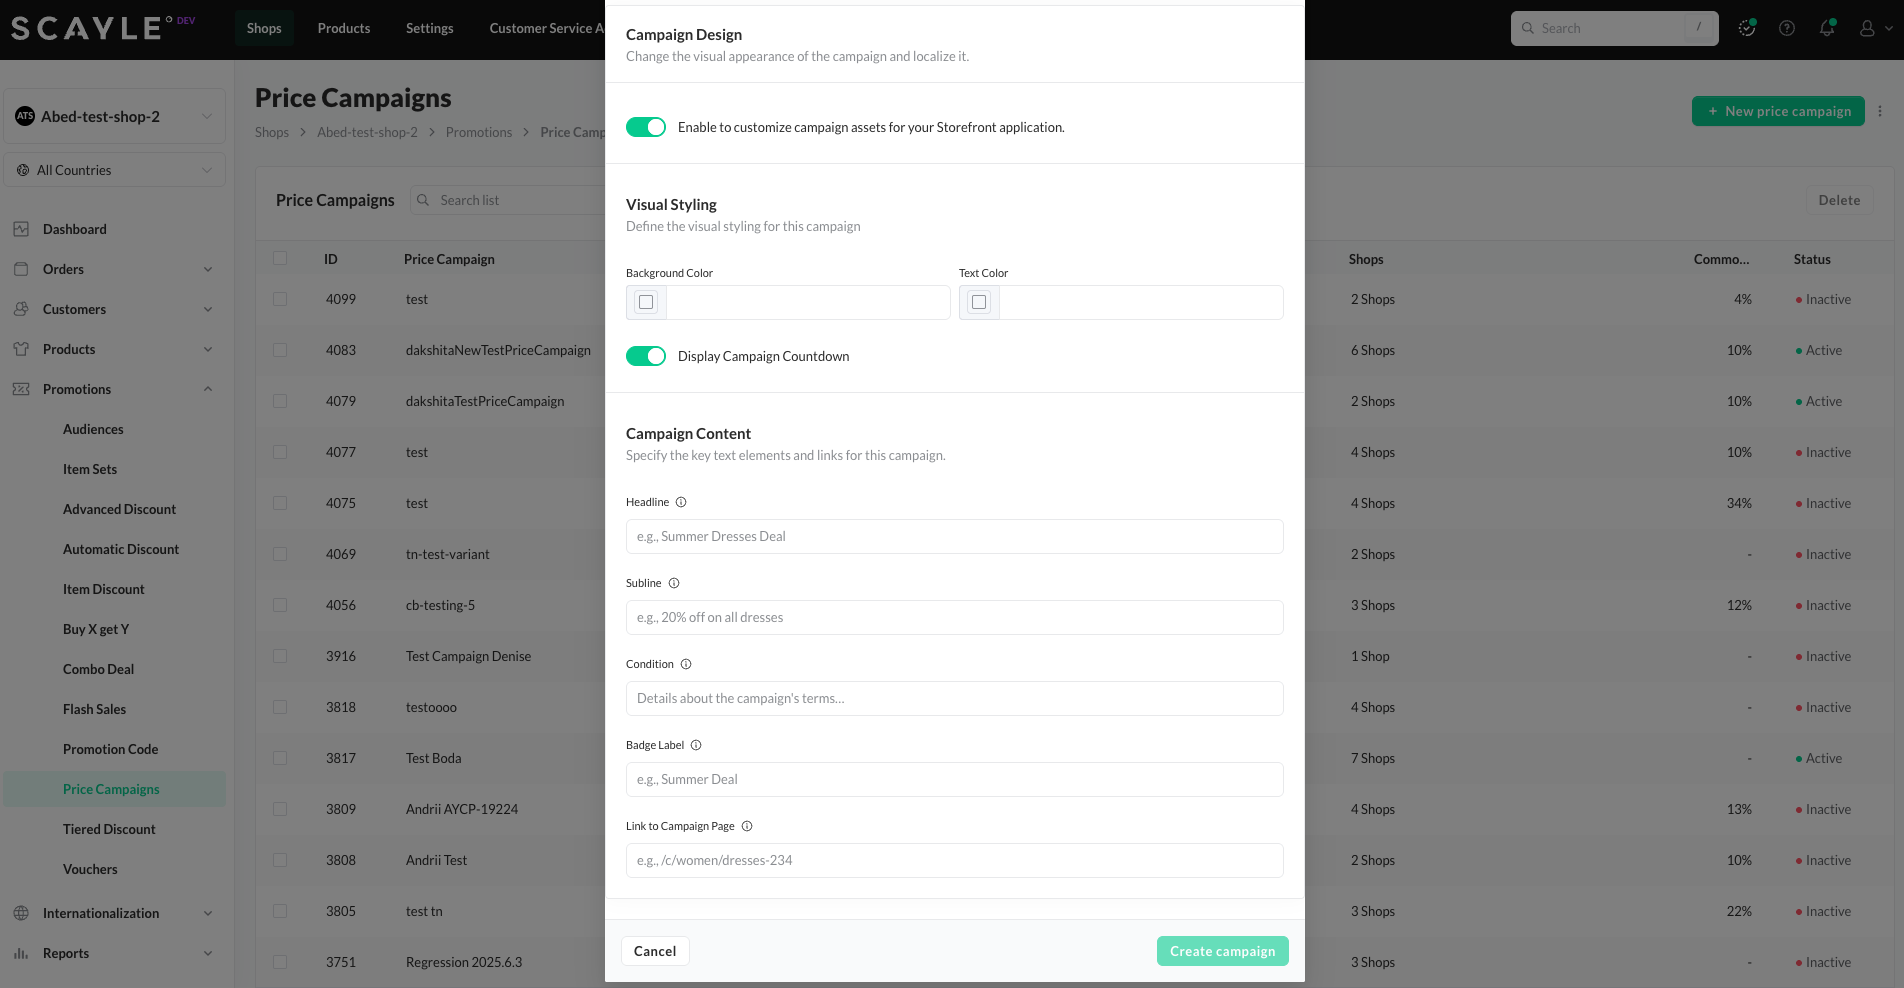This screenshot has height=988, width=1904.
Task: Click the Headline info icon
Action: click(681, 502)
